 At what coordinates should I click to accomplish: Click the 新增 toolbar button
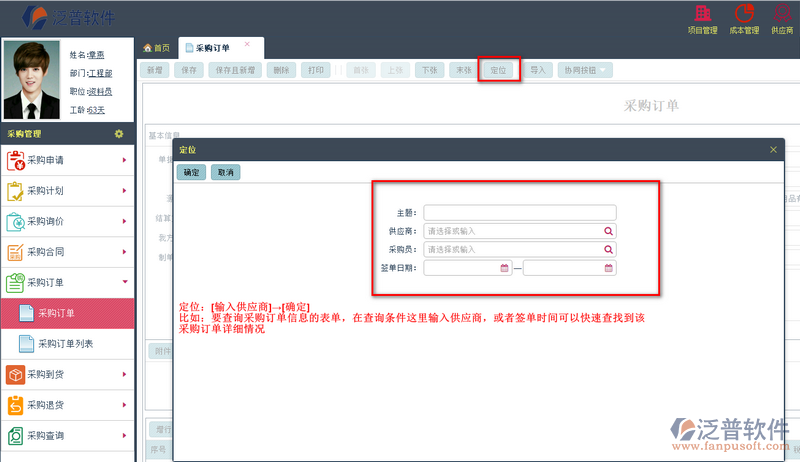155,70
